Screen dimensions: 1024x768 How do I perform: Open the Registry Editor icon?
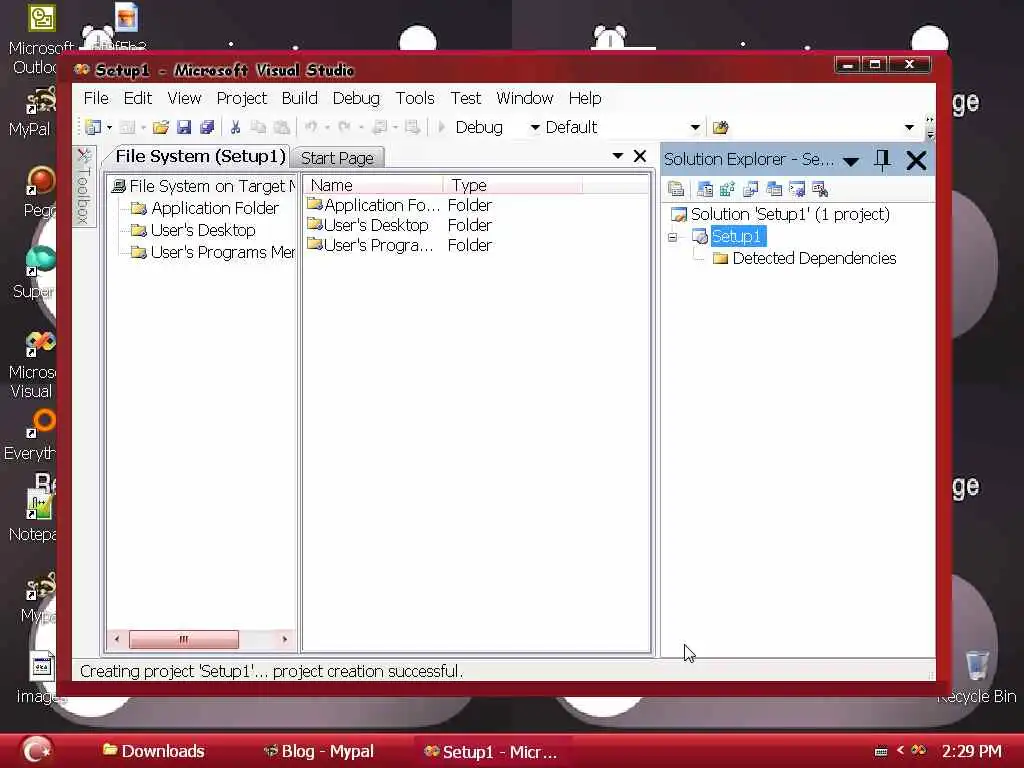(728, 189)
